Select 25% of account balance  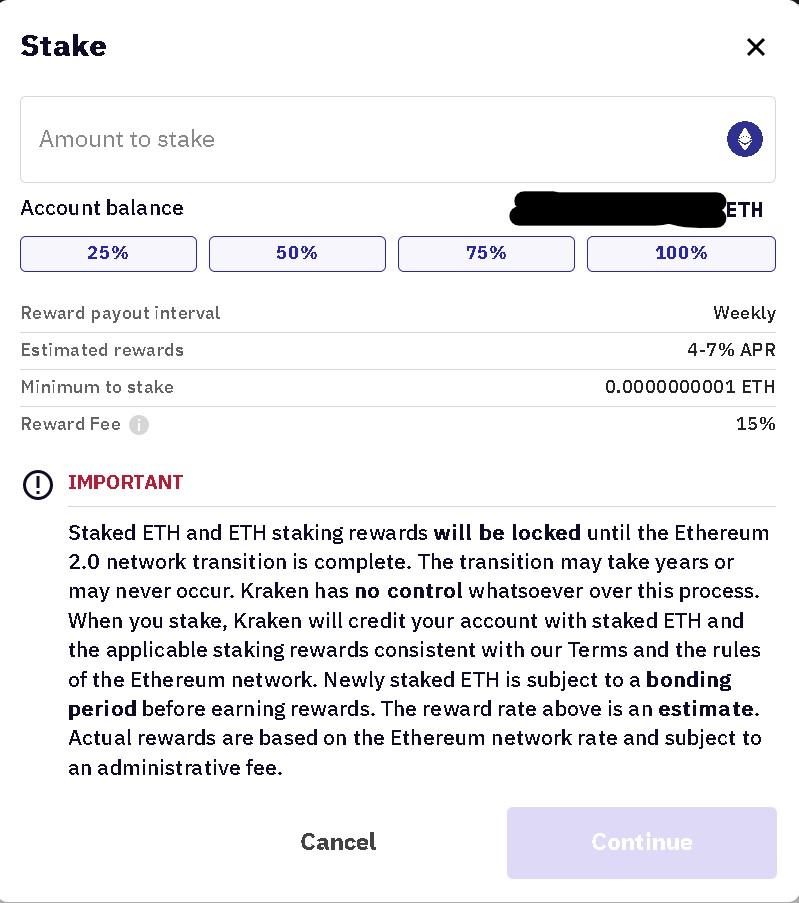tap(108, 253)
